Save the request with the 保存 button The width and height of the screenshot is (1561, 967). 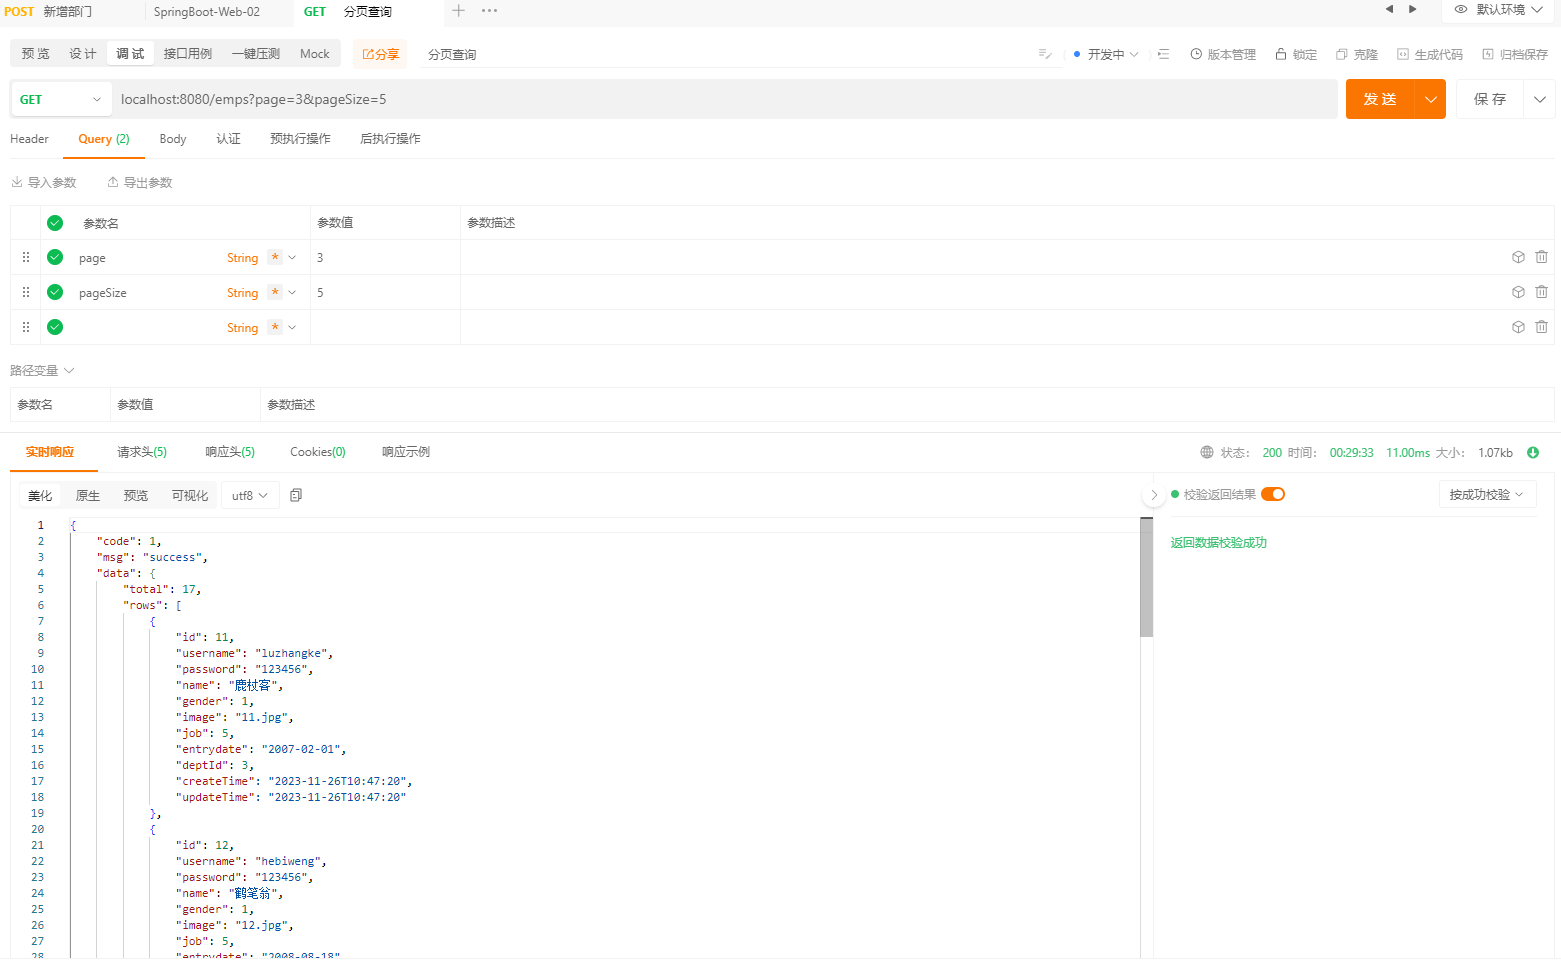pyautogui.click(x=1489, y=99)
